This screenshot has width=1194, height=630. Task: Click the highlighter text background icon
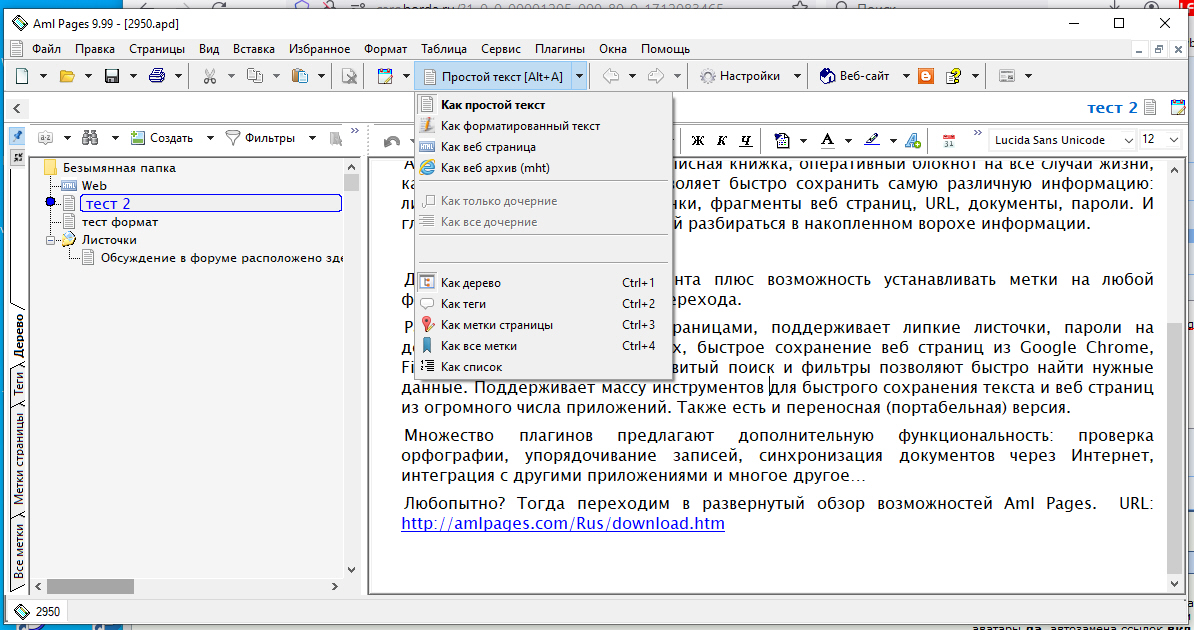coord(873,140)
